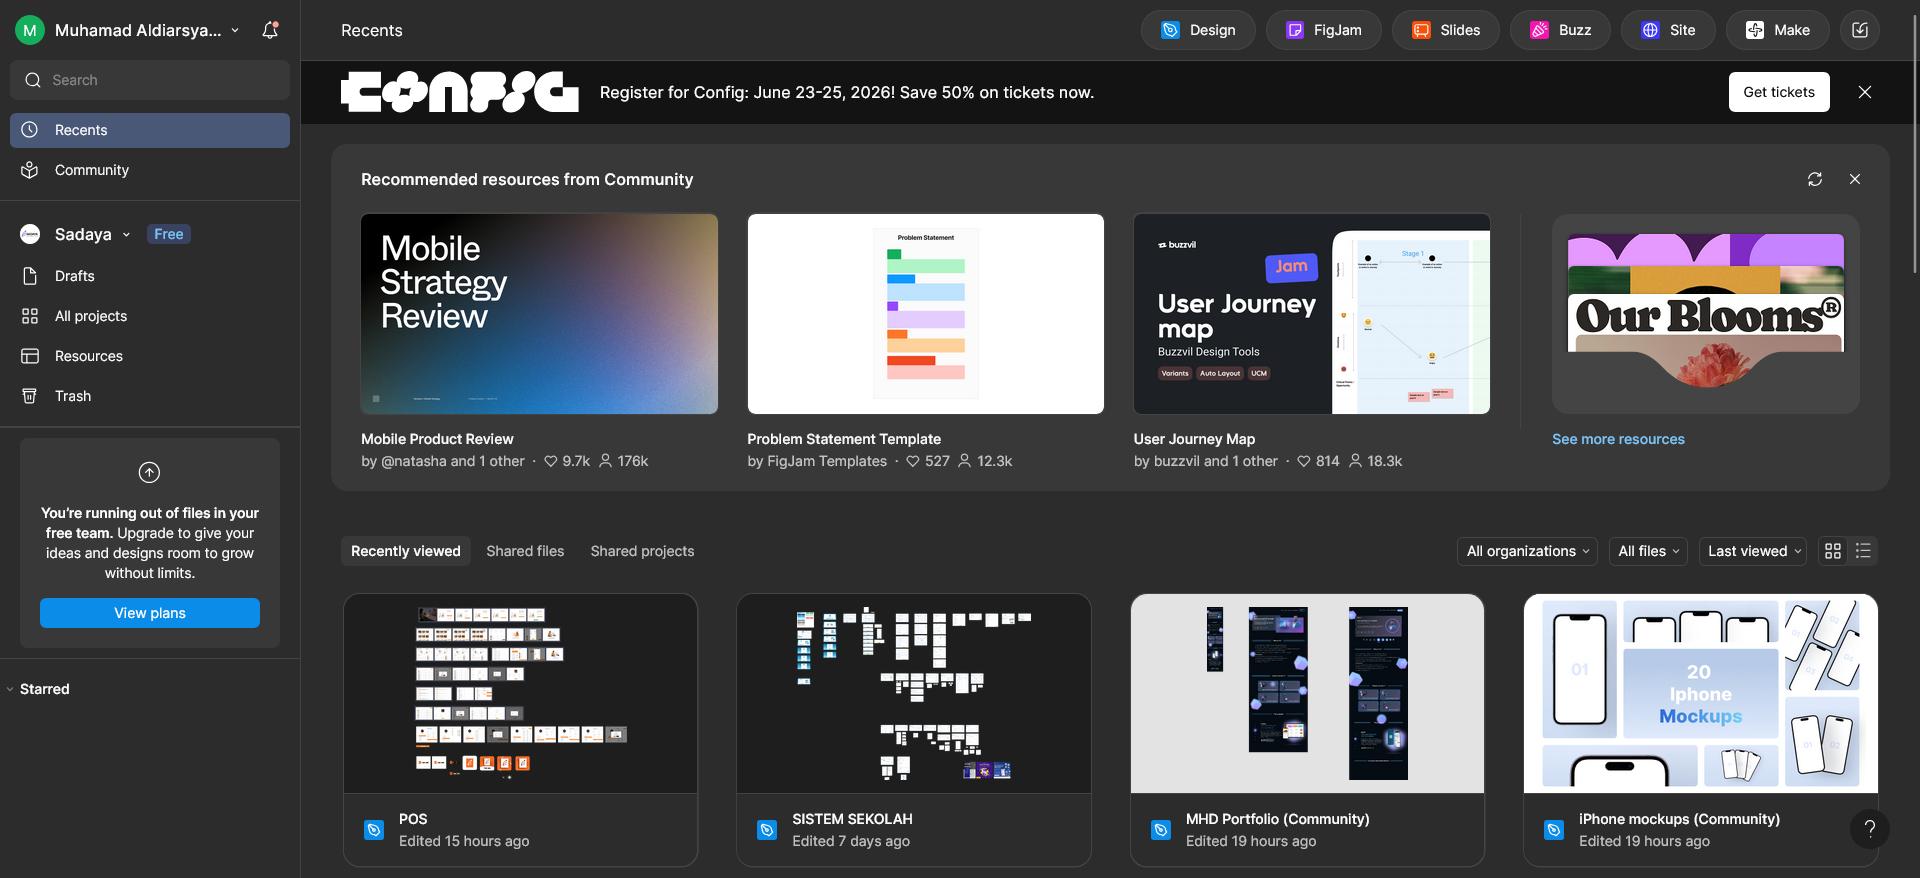
Task: Dismiss the Config banner
Action: click(x=1865, y=92)
